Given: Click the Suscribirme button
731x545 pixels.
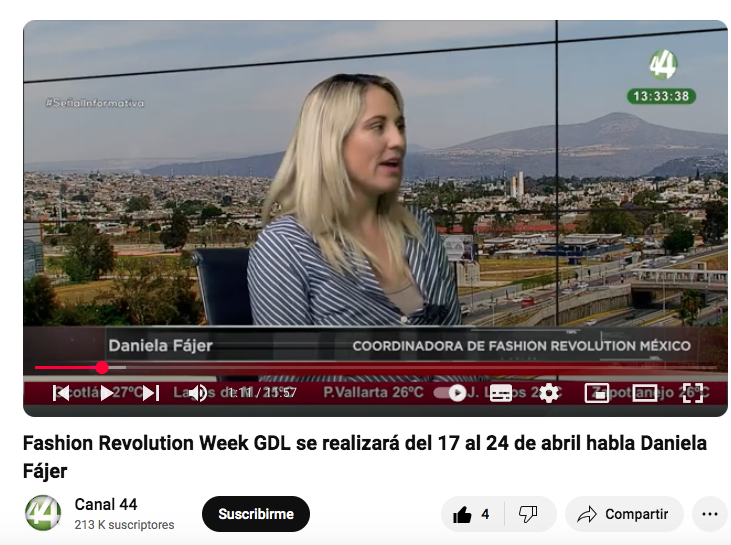Looking at the screenshot, I should [256, 514].
